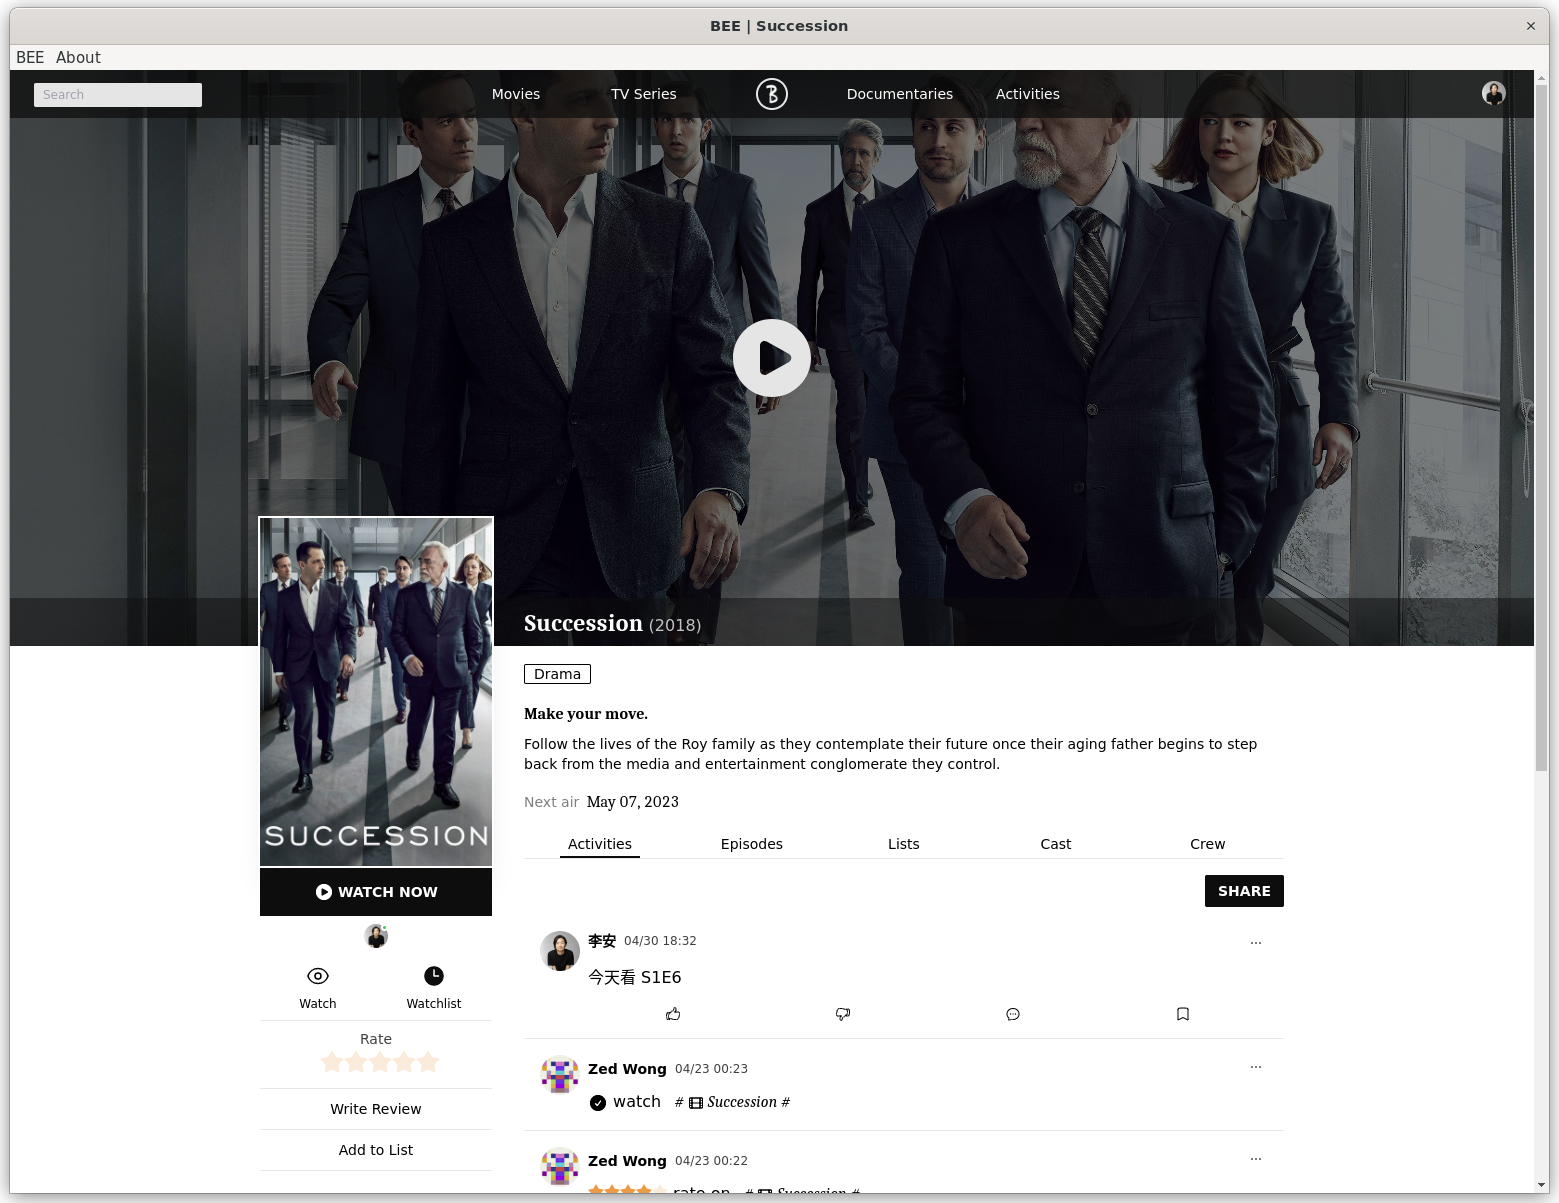This screenshot has width=1559, height=1203.
Task: Rate Succession five stars
Action: point(428,1062)
